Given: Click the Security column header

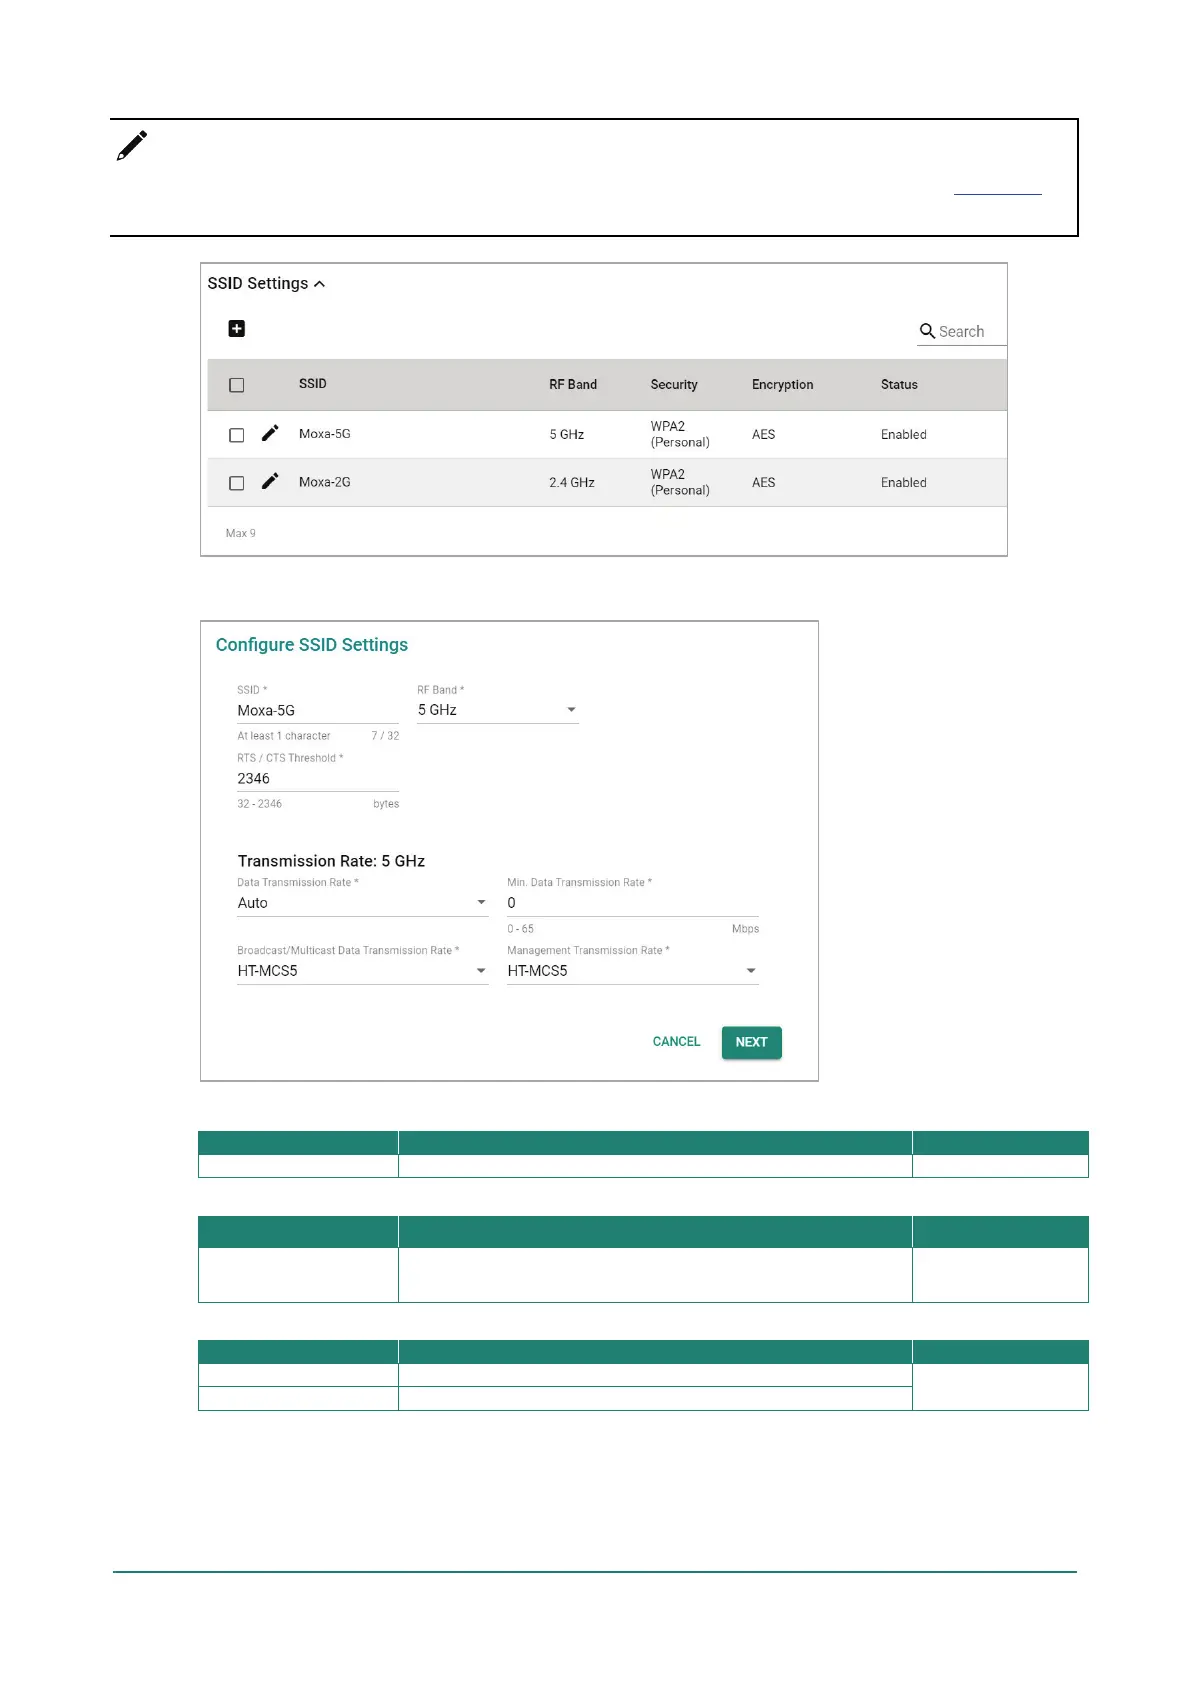Looking at the screenshot, I should [x=674, y=385].
